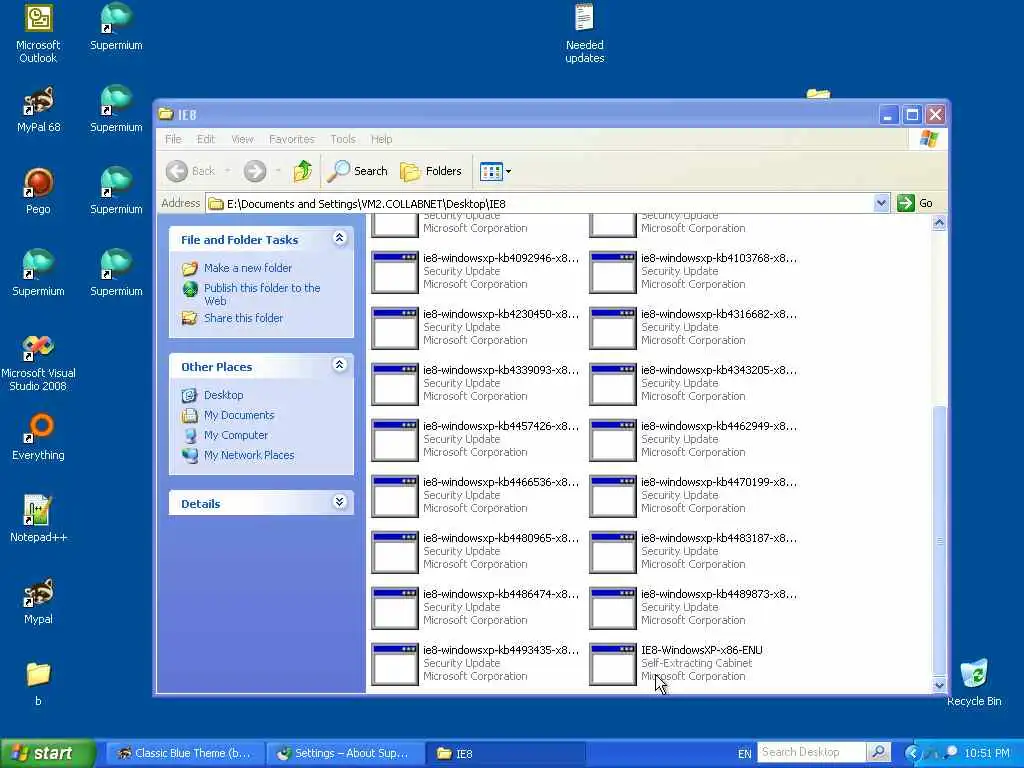Screen dimensions: 1024x768
Task: Switch to Settings – About Supermium taskbar window
Action: tap(345, 754)
